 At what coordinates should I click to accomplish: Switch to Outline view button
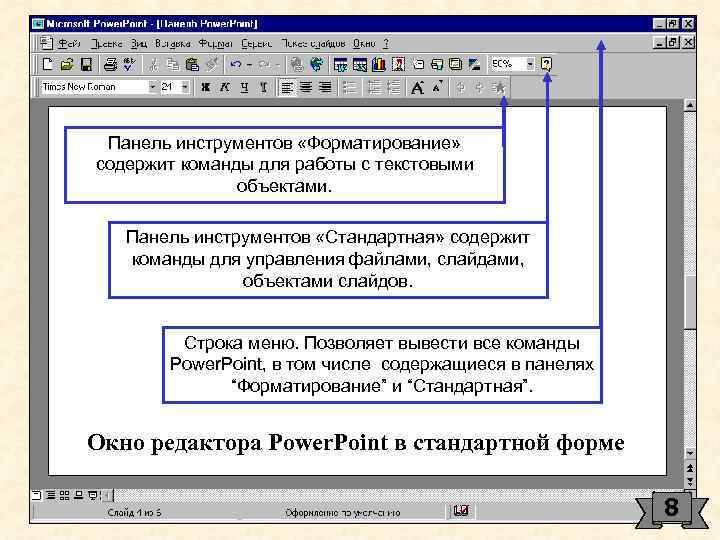(51, 495)
